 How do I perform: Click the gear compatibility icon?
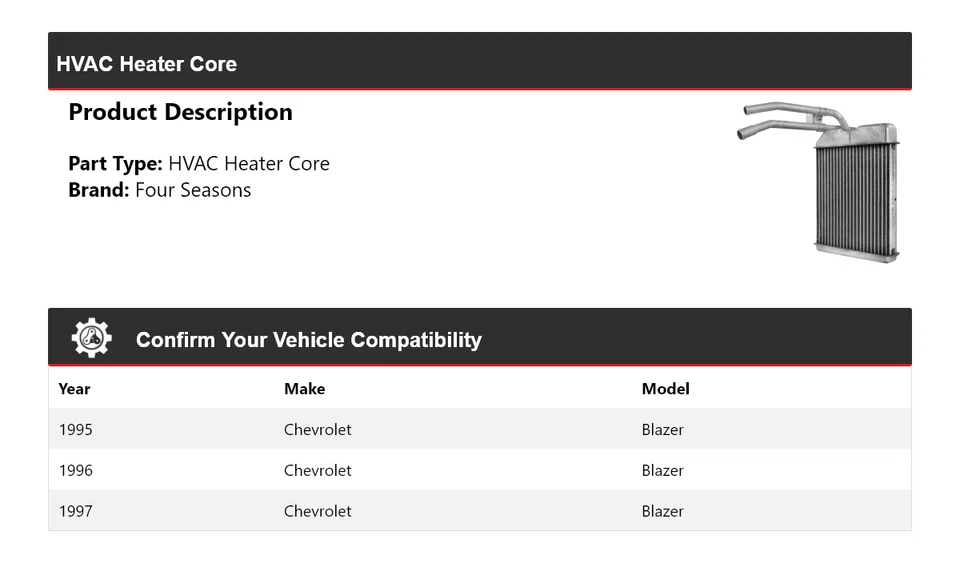(x=91, y=338)
